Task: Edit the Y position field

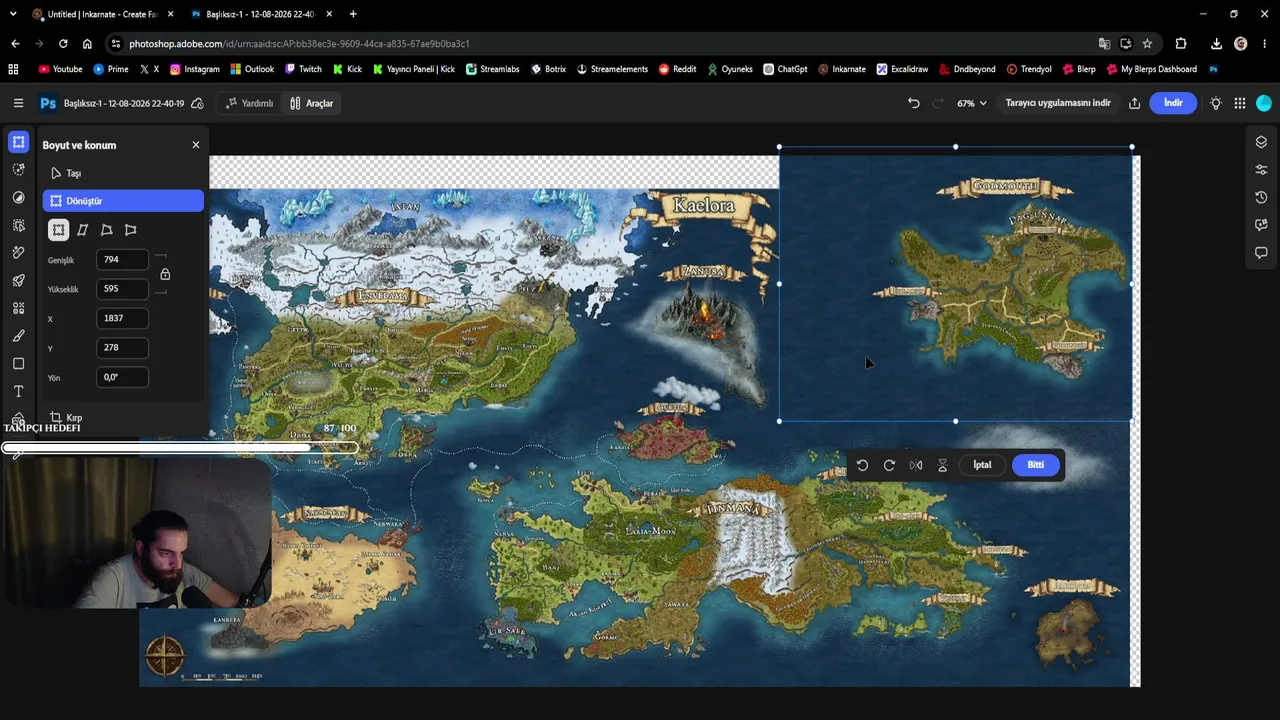Action: tap(122, 348)
